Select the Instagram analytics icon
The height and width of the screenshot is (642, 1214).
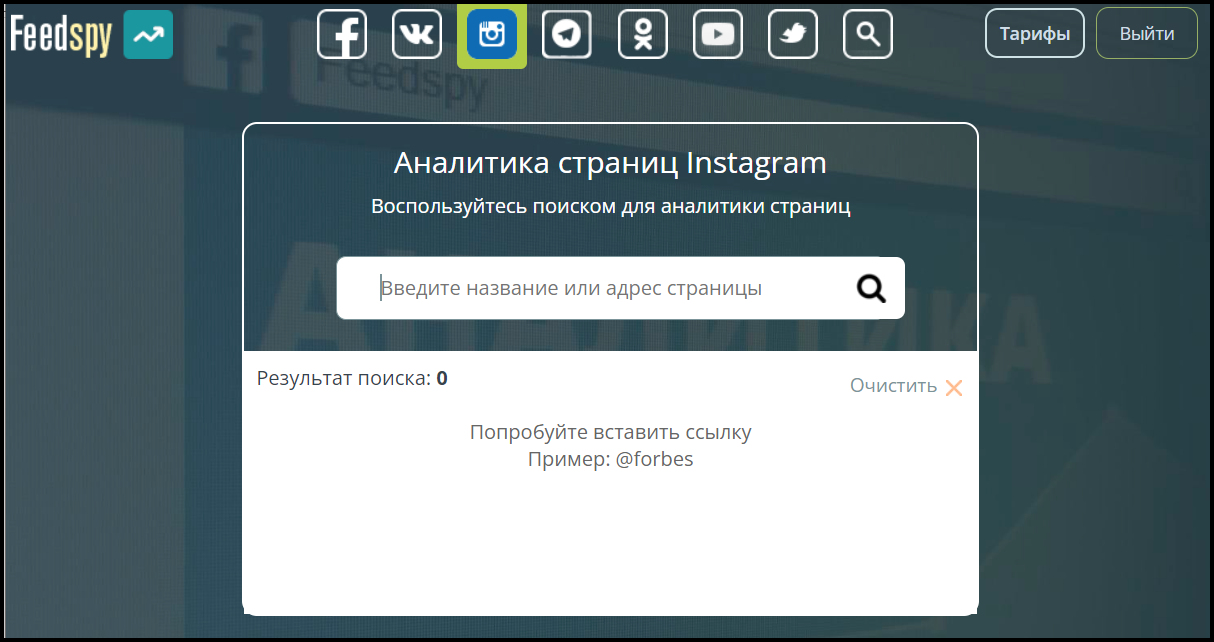coord(492,35)
